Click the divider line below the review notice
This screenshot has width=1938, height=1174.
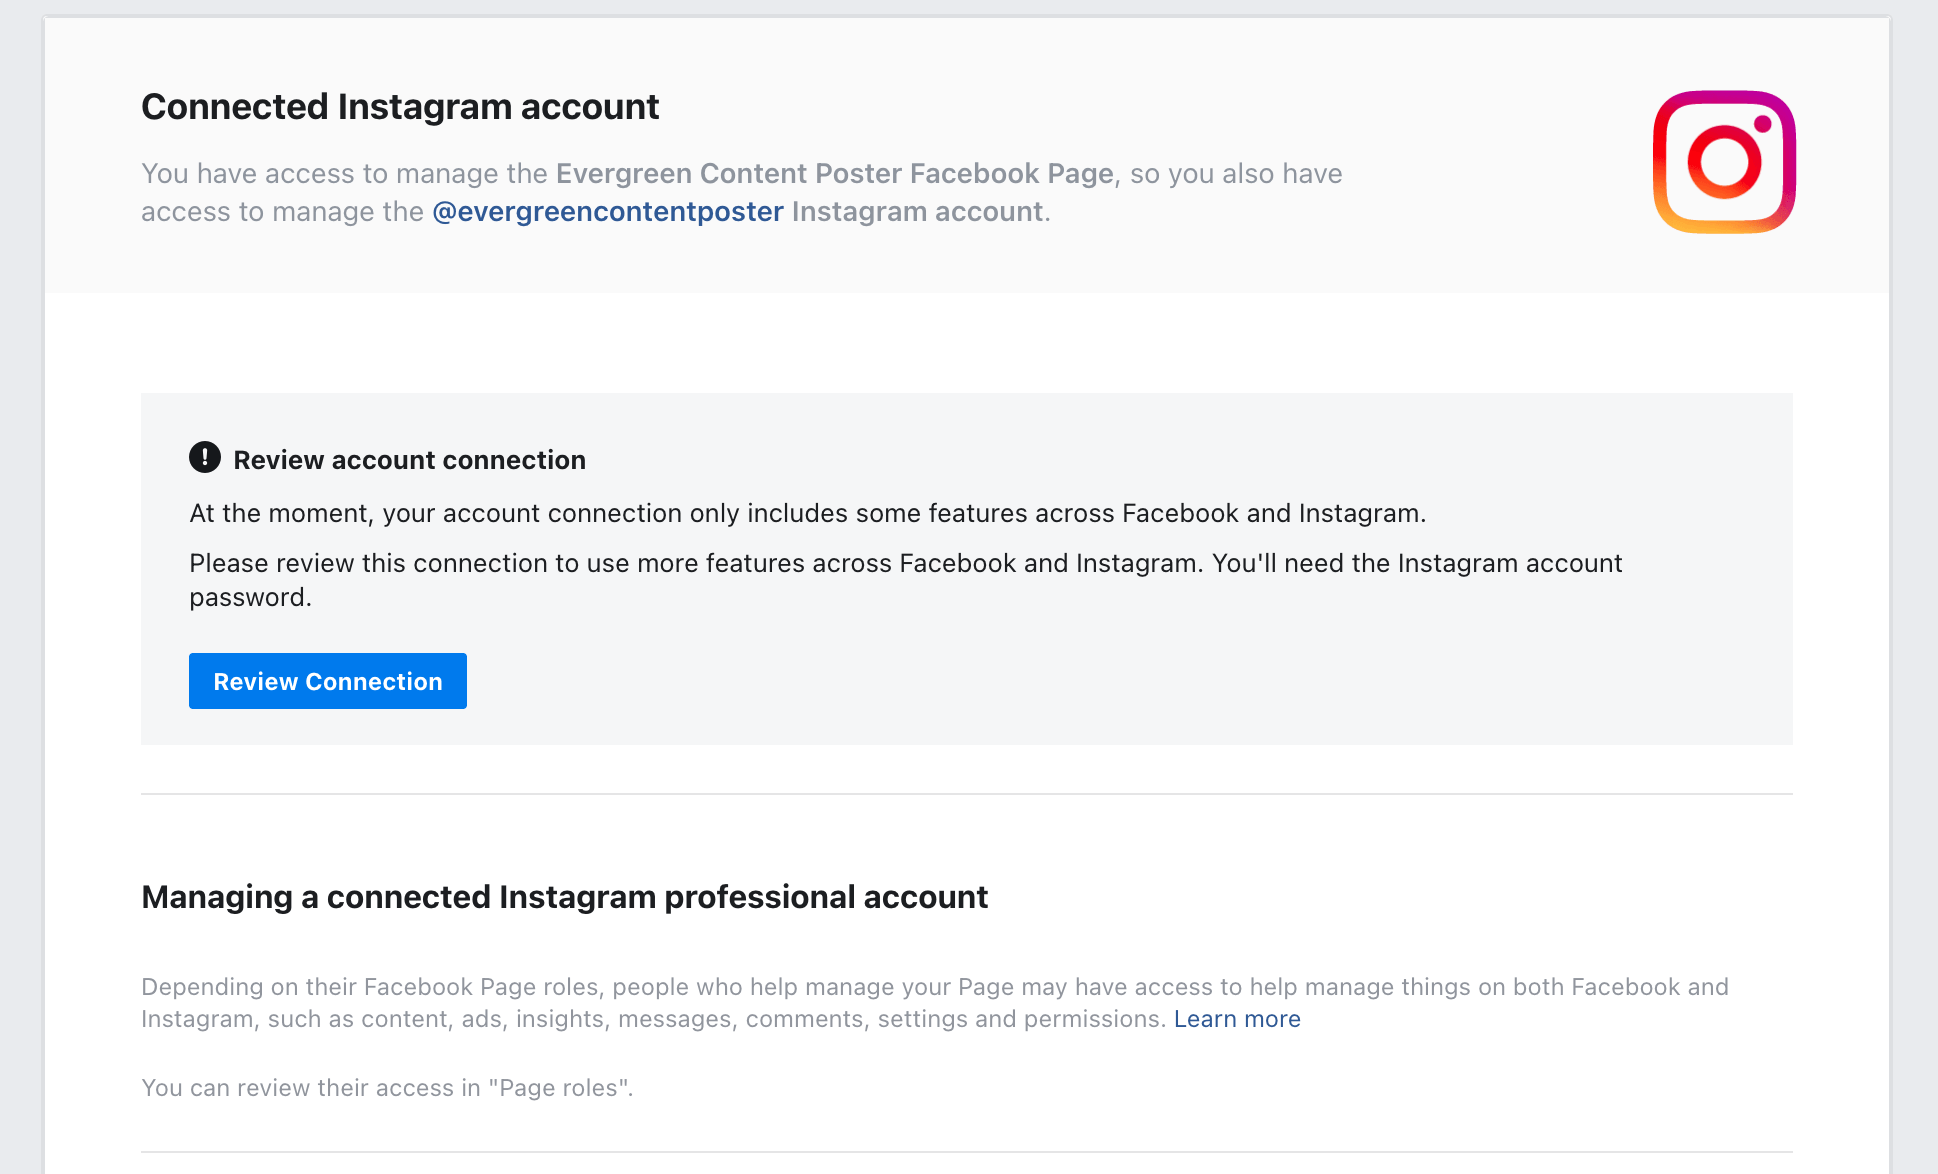966,794
